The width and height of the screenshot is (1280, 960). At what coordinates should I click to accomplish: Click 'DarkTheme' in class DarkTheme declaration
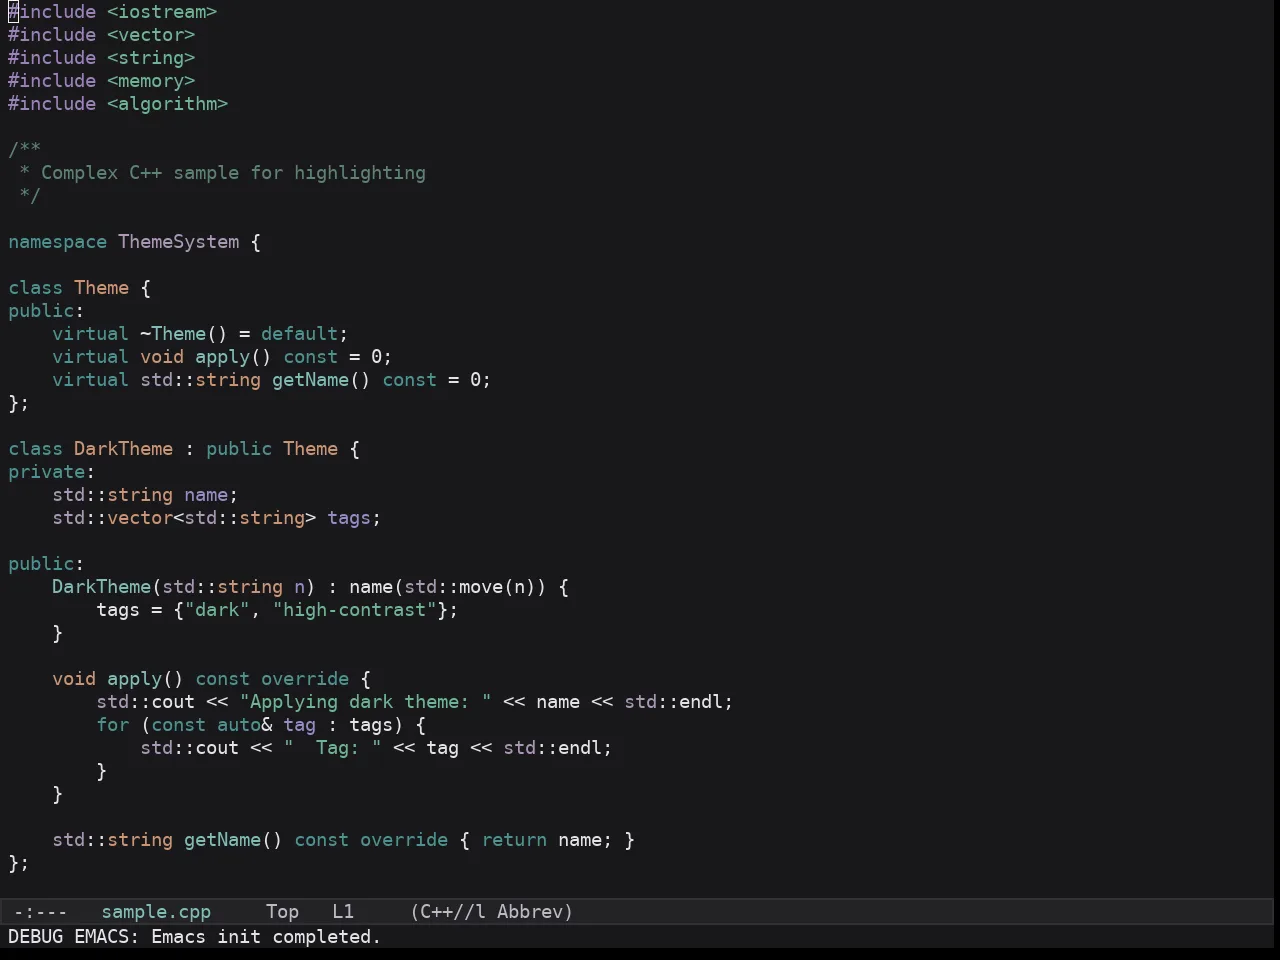123,449
